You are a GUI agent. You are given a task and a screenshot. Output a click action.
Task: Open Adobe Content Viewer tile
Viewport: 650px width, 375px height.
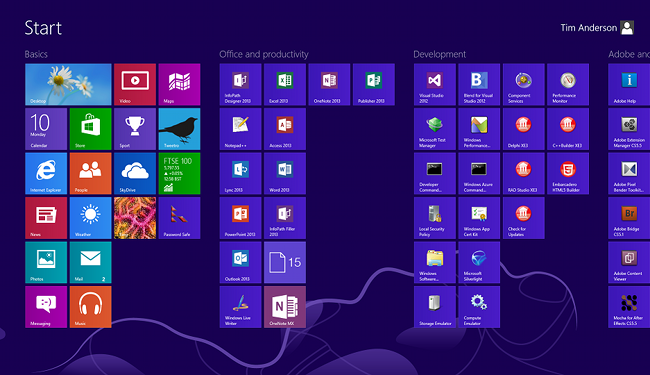click(629, 262)
